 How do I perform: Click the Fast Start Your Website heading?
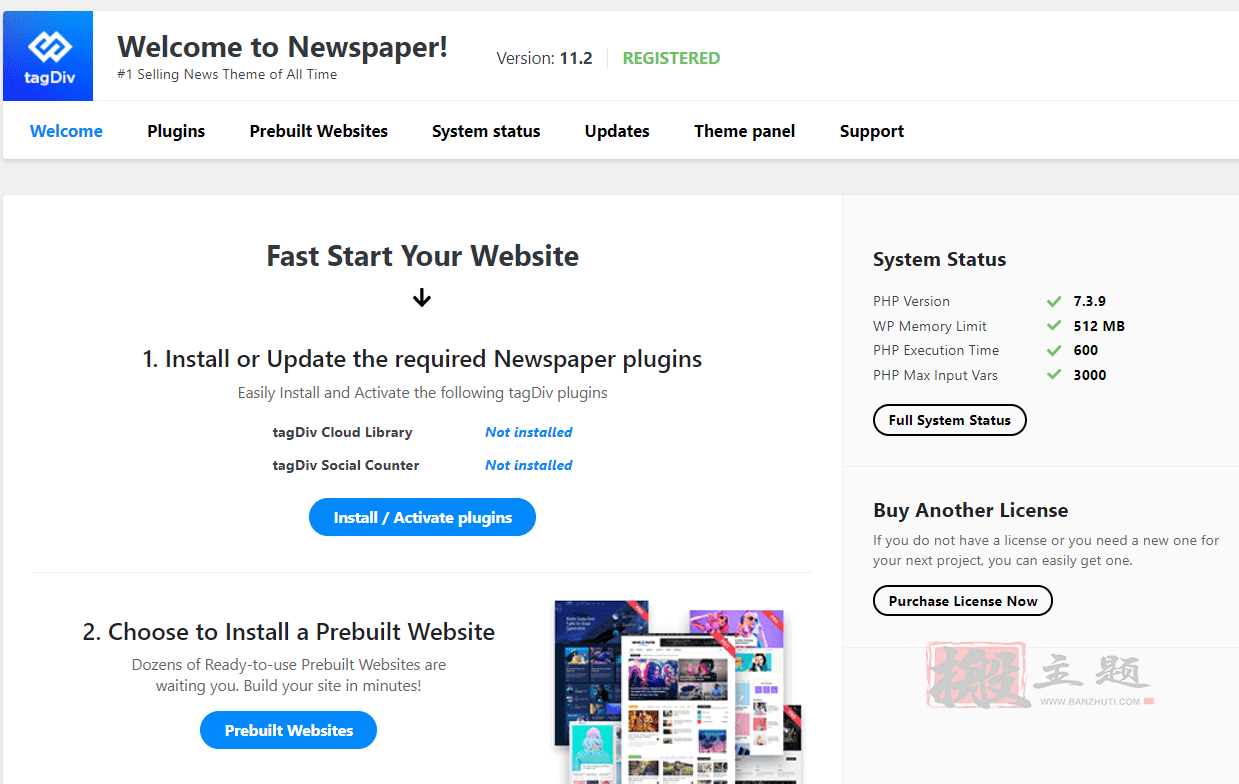pyautogui.click(x=422, y=256)
